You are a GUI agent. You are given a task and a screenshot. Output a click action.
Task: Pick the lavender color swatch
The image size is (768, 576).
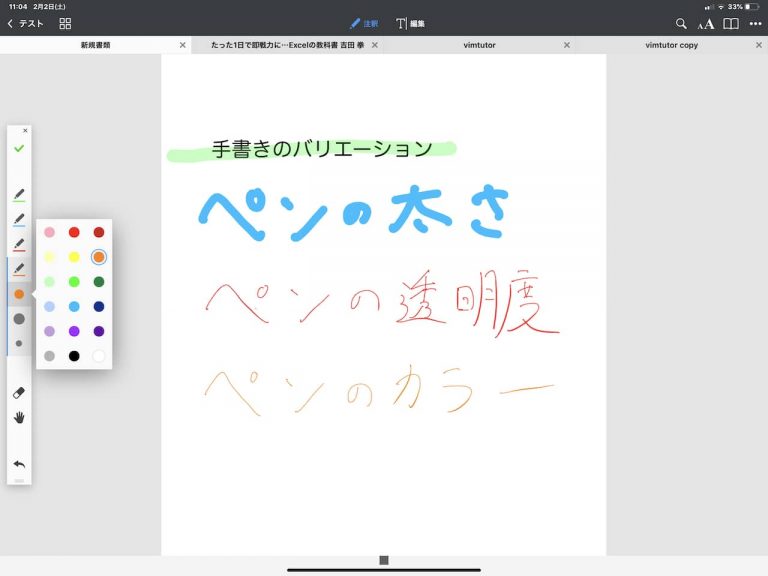[x=49, y=331]
